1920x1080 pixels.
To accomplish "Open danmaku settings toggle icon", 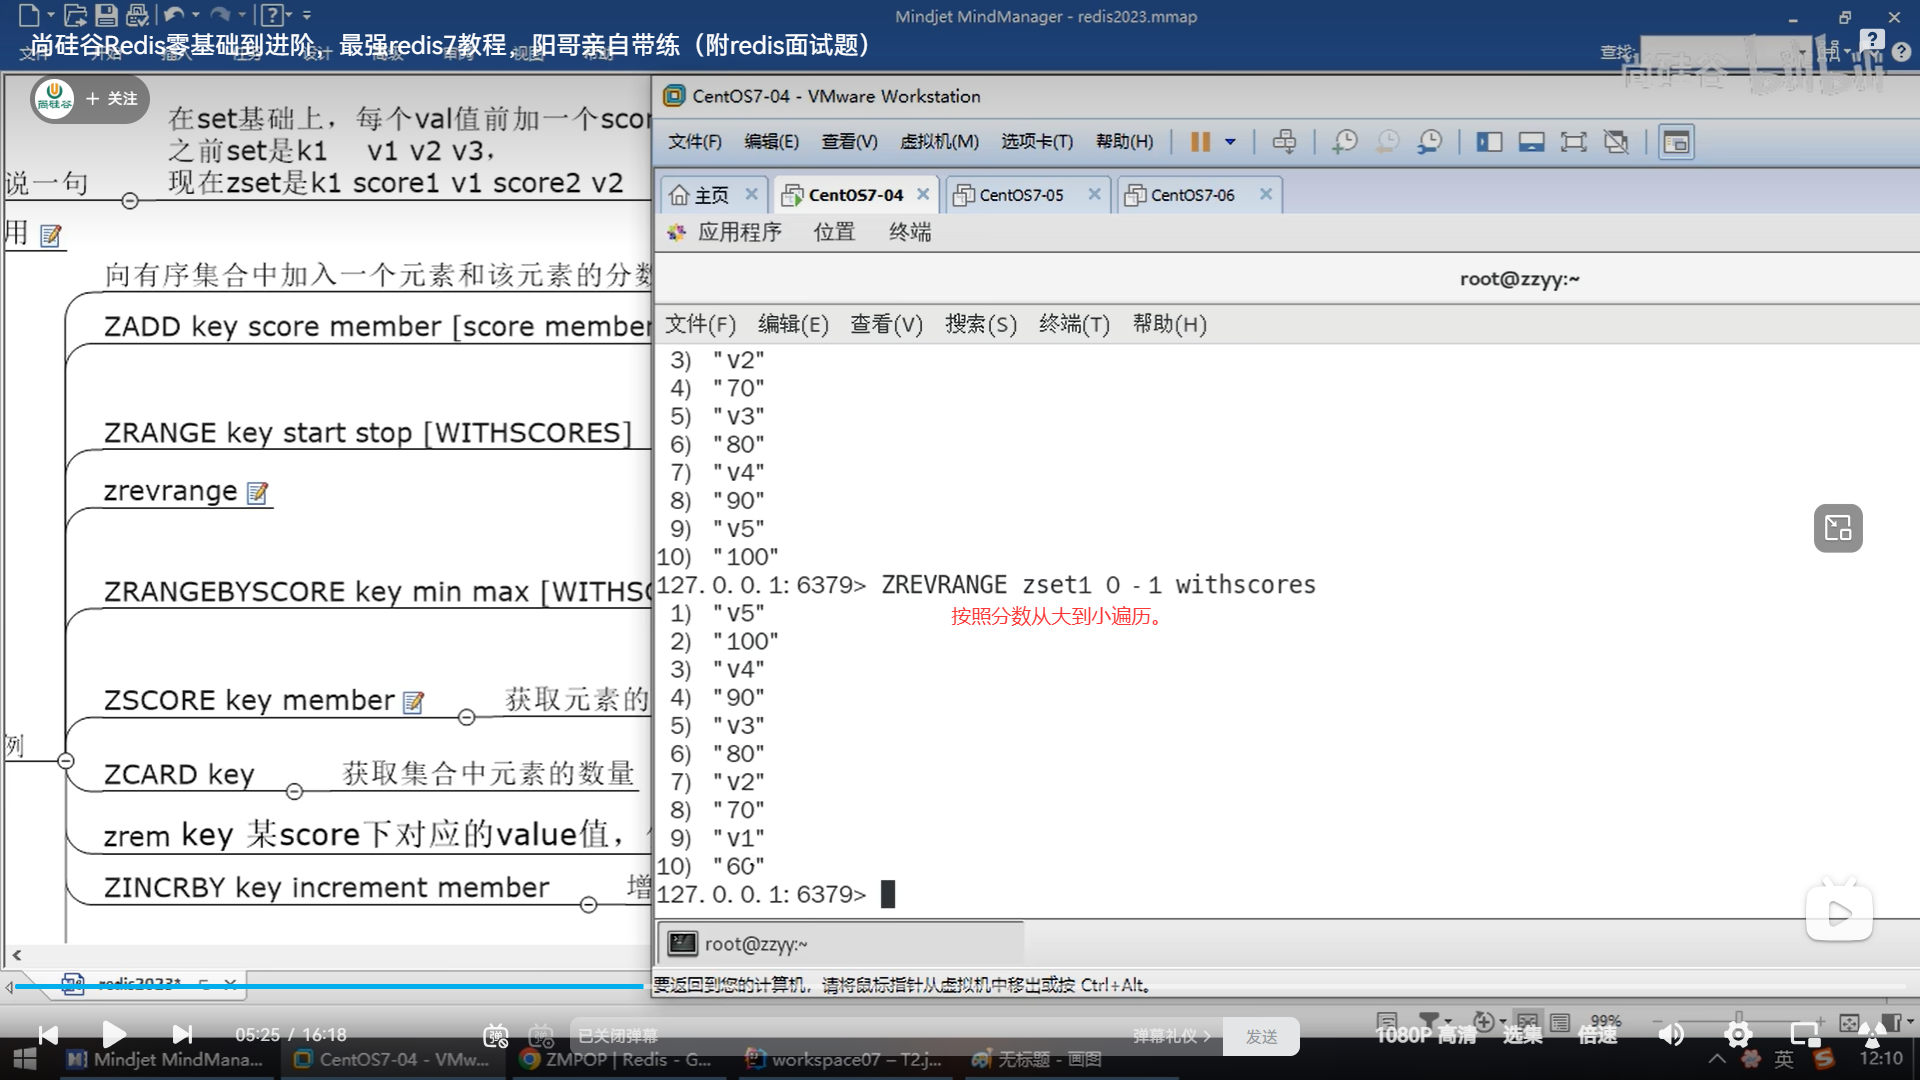I will click(541, 1036).
